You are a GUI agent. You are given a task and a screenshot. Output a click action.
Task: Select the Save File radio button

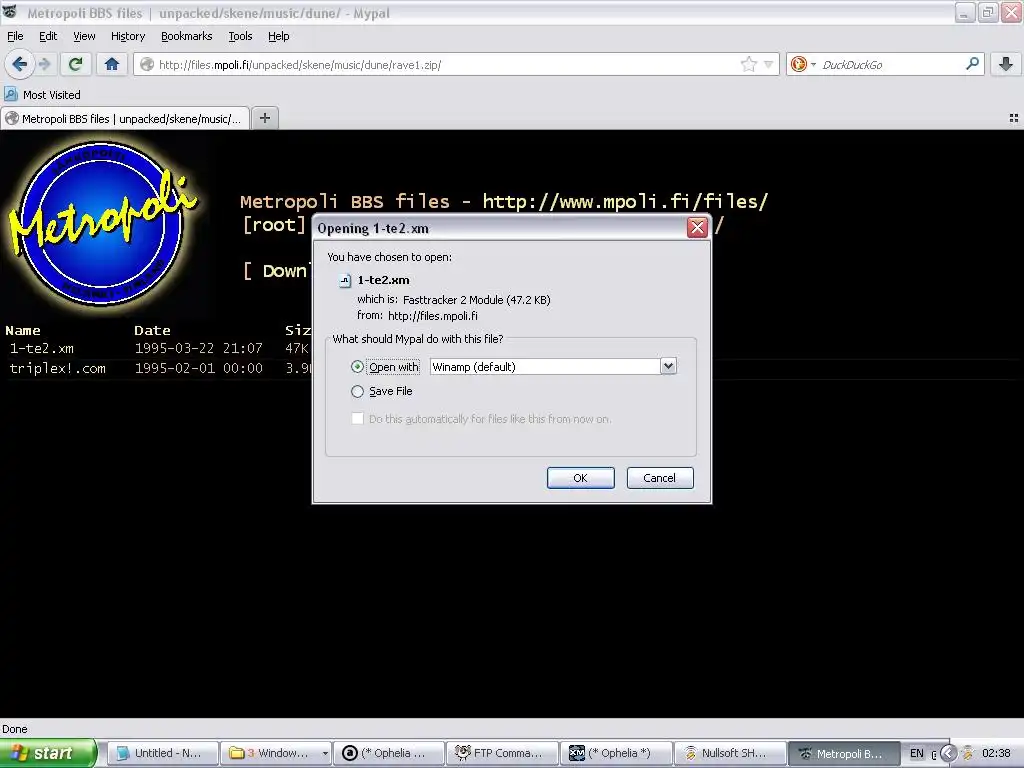357,391
